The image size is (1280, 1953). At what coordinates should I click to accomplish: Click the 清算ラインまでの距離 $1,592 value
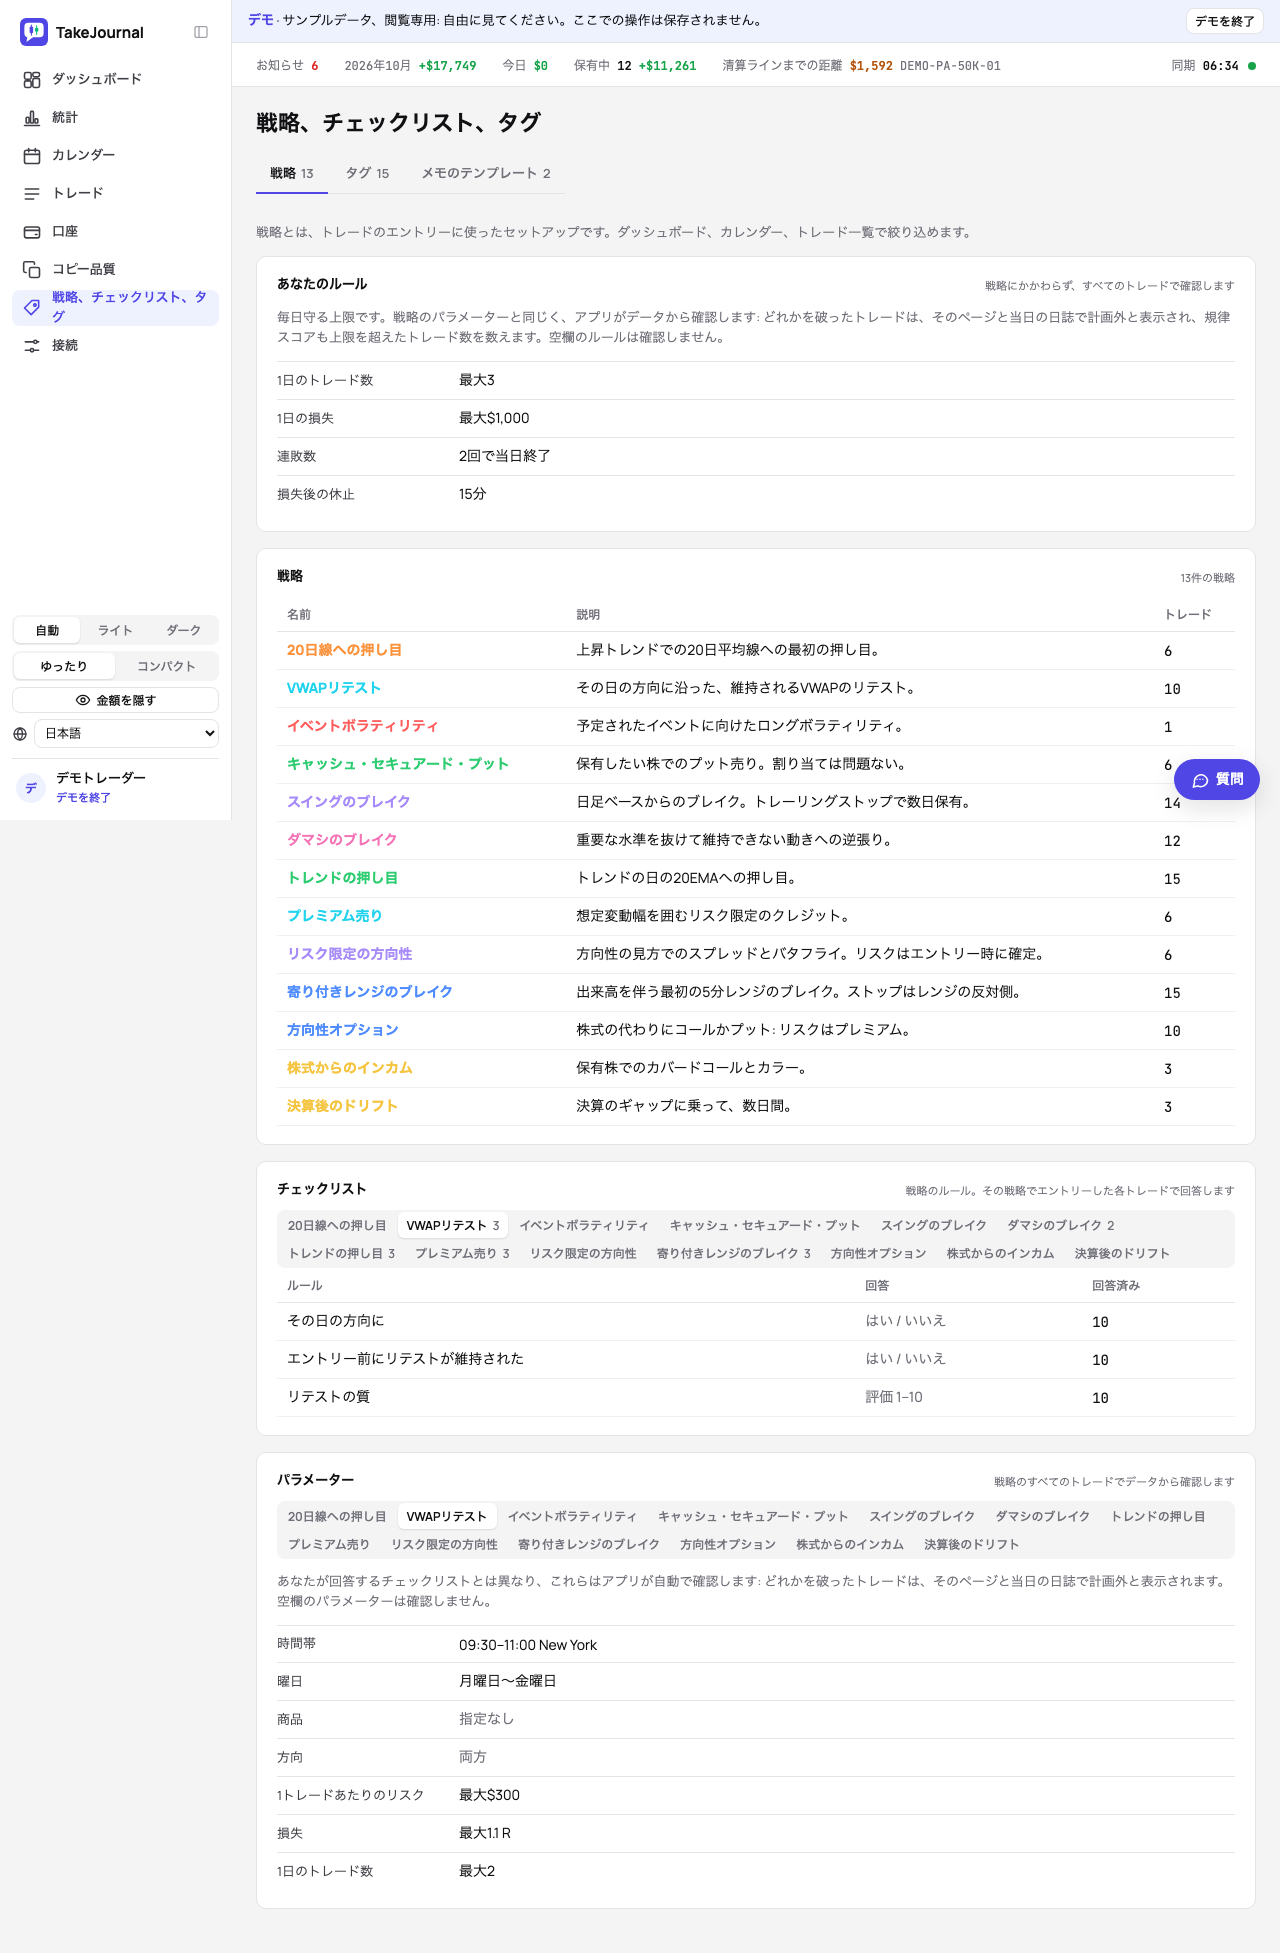871,66
